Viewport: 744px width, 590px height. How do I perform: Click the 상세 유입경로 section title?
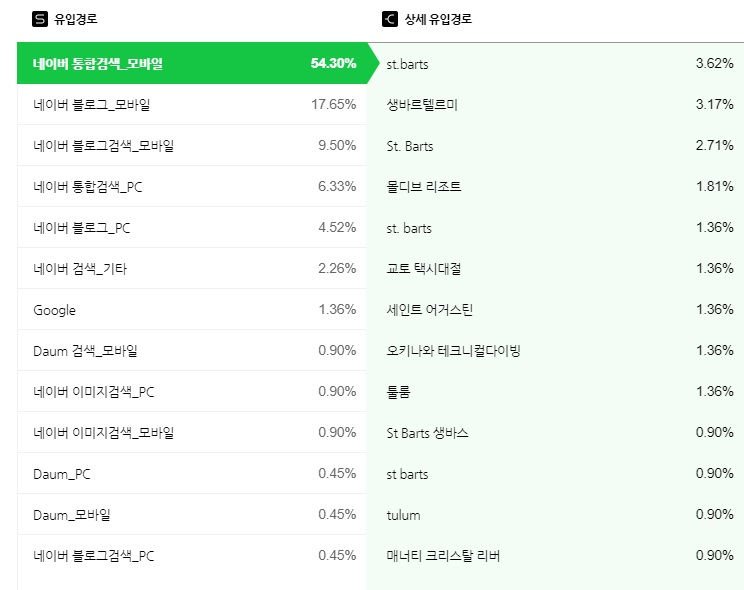click(437, 19)
